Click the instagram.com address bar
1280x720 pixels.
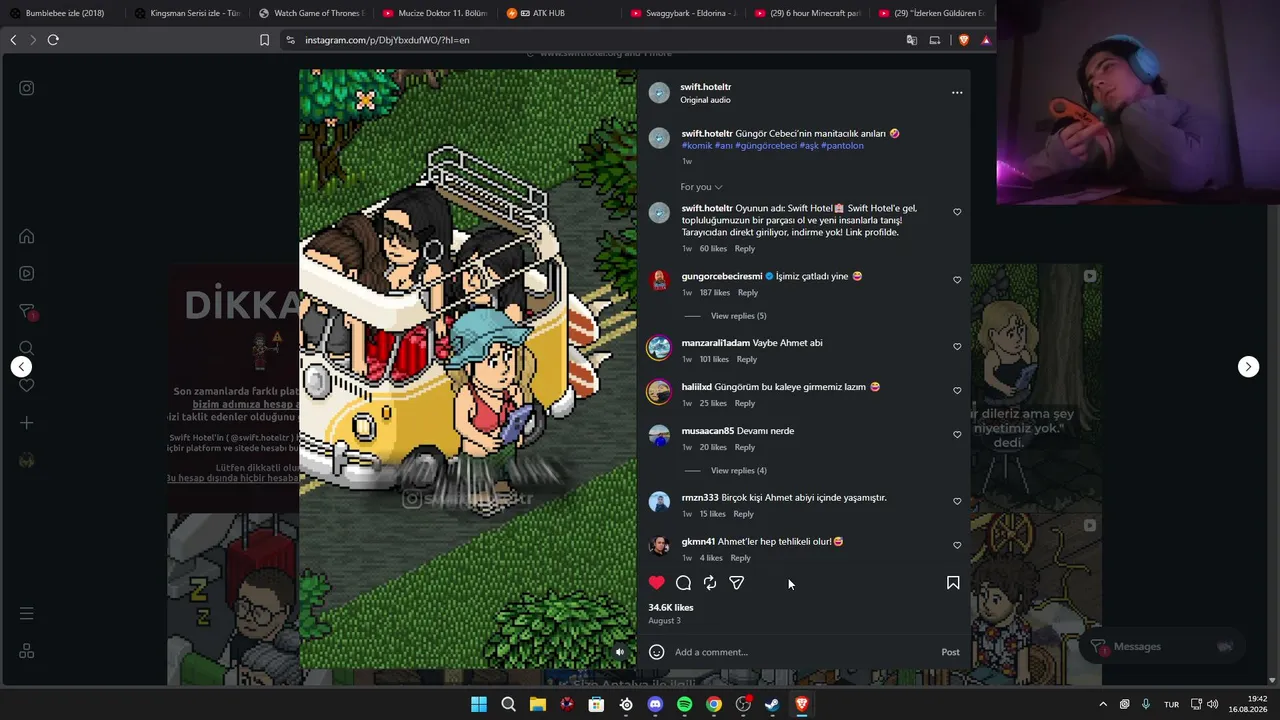click(590, 40)
